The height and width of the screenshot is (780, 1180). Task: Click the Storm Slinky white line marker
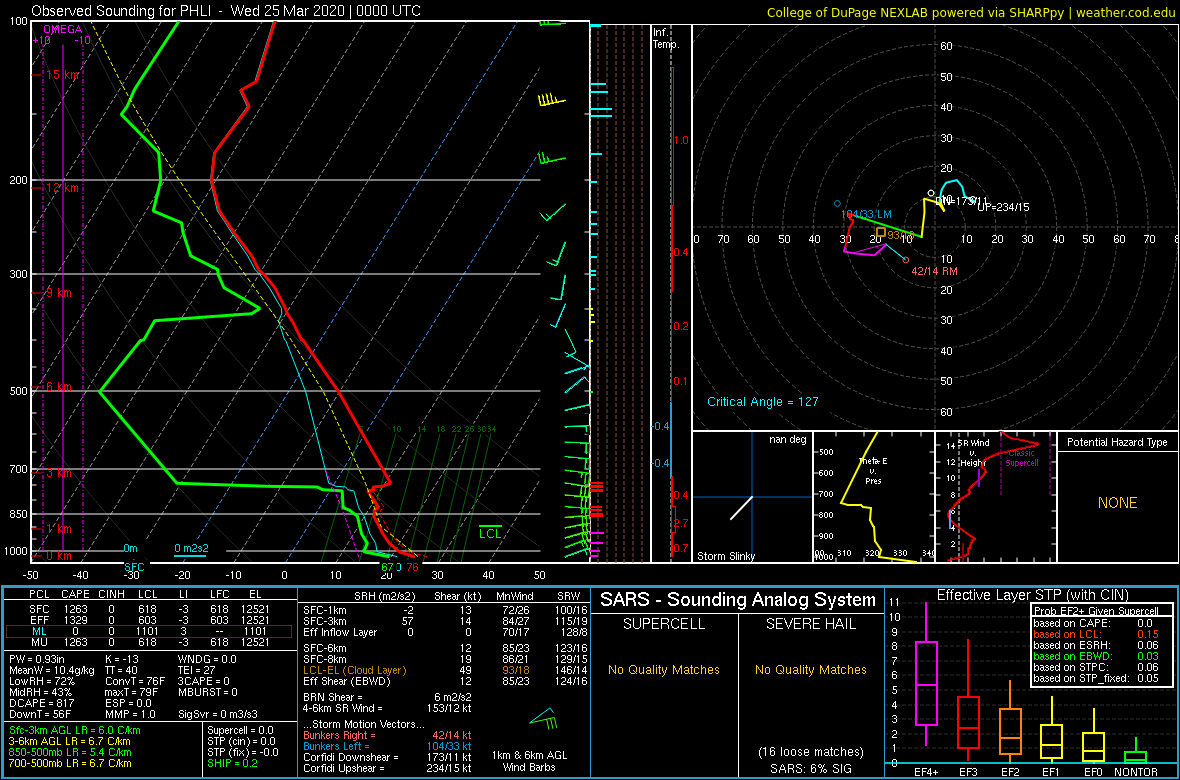point(741,508)
